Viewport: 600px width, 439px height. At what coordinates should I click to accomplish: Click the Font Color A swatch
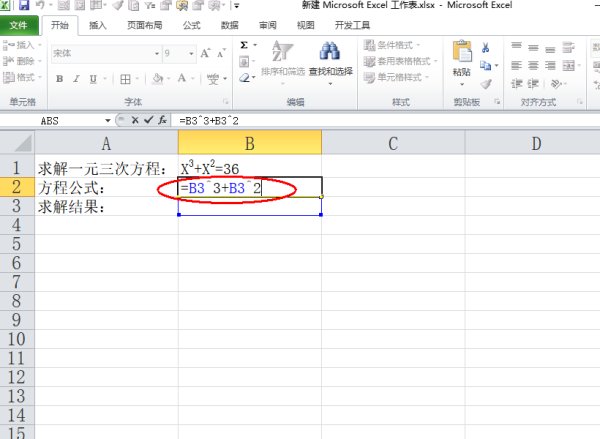click(182, 78)
